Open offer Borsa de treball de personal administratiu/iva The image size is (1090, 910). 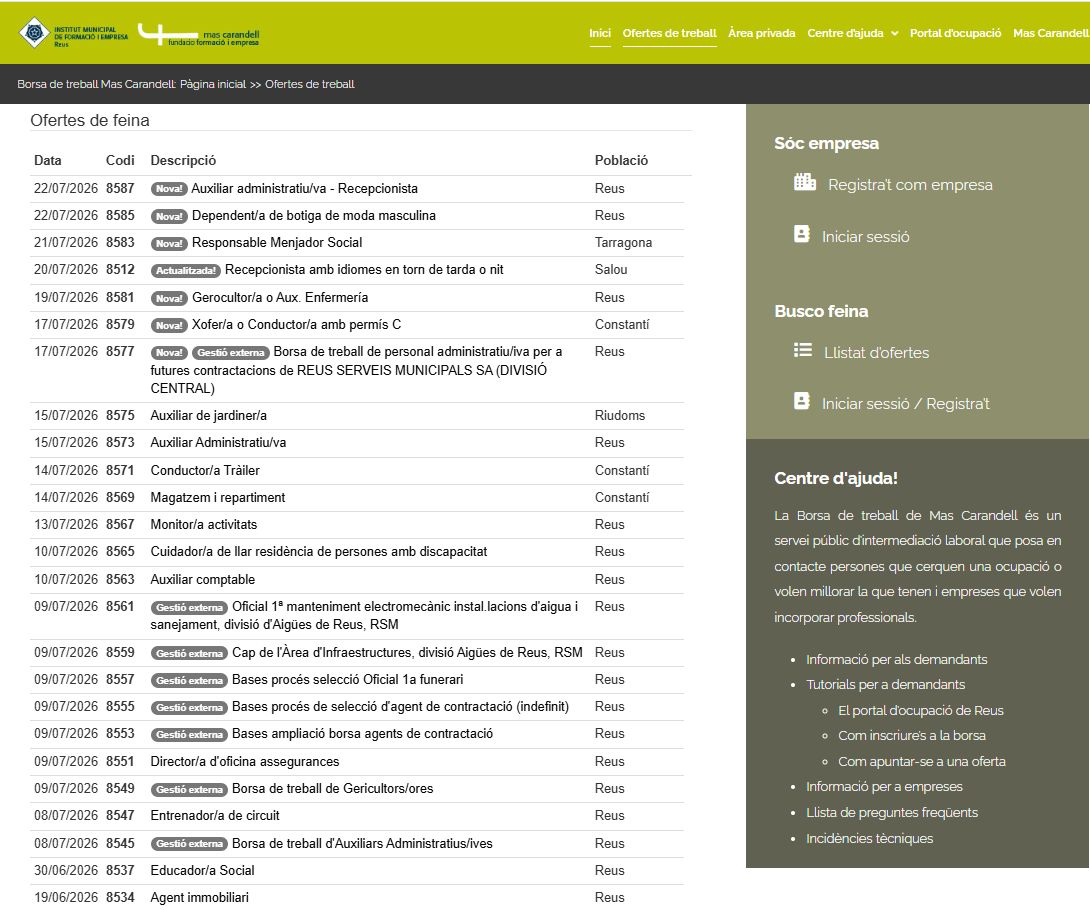pyautogui.click(x=357, y=370)
